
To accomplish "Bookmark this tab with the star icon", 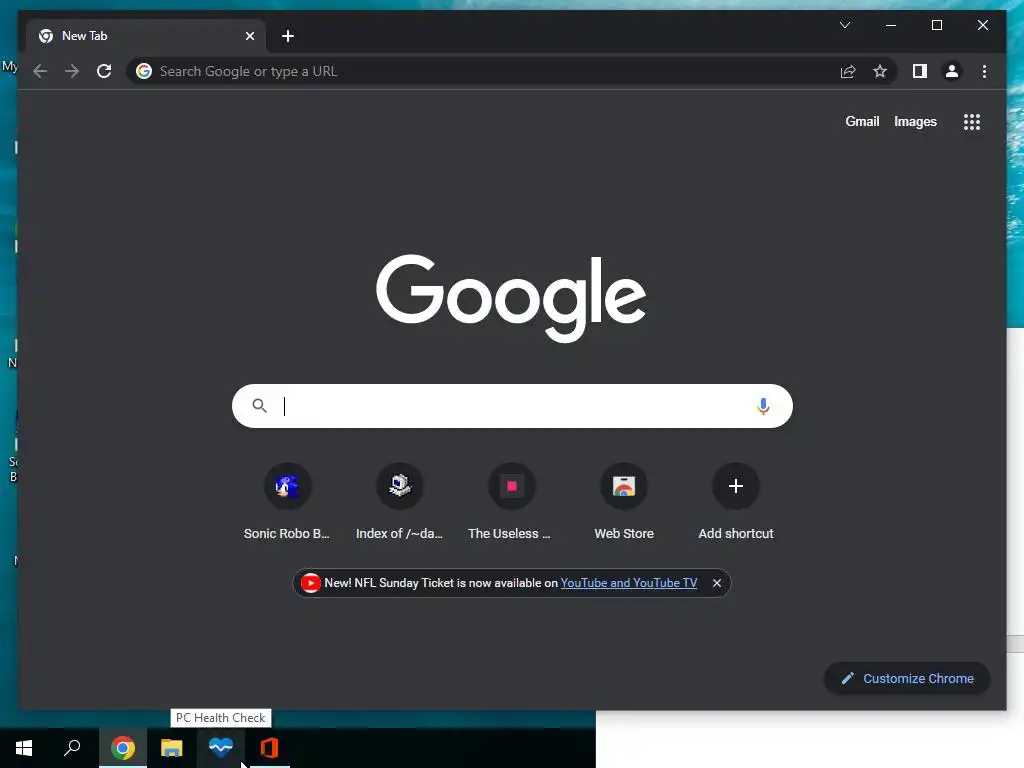I will (x=880, y=71).
